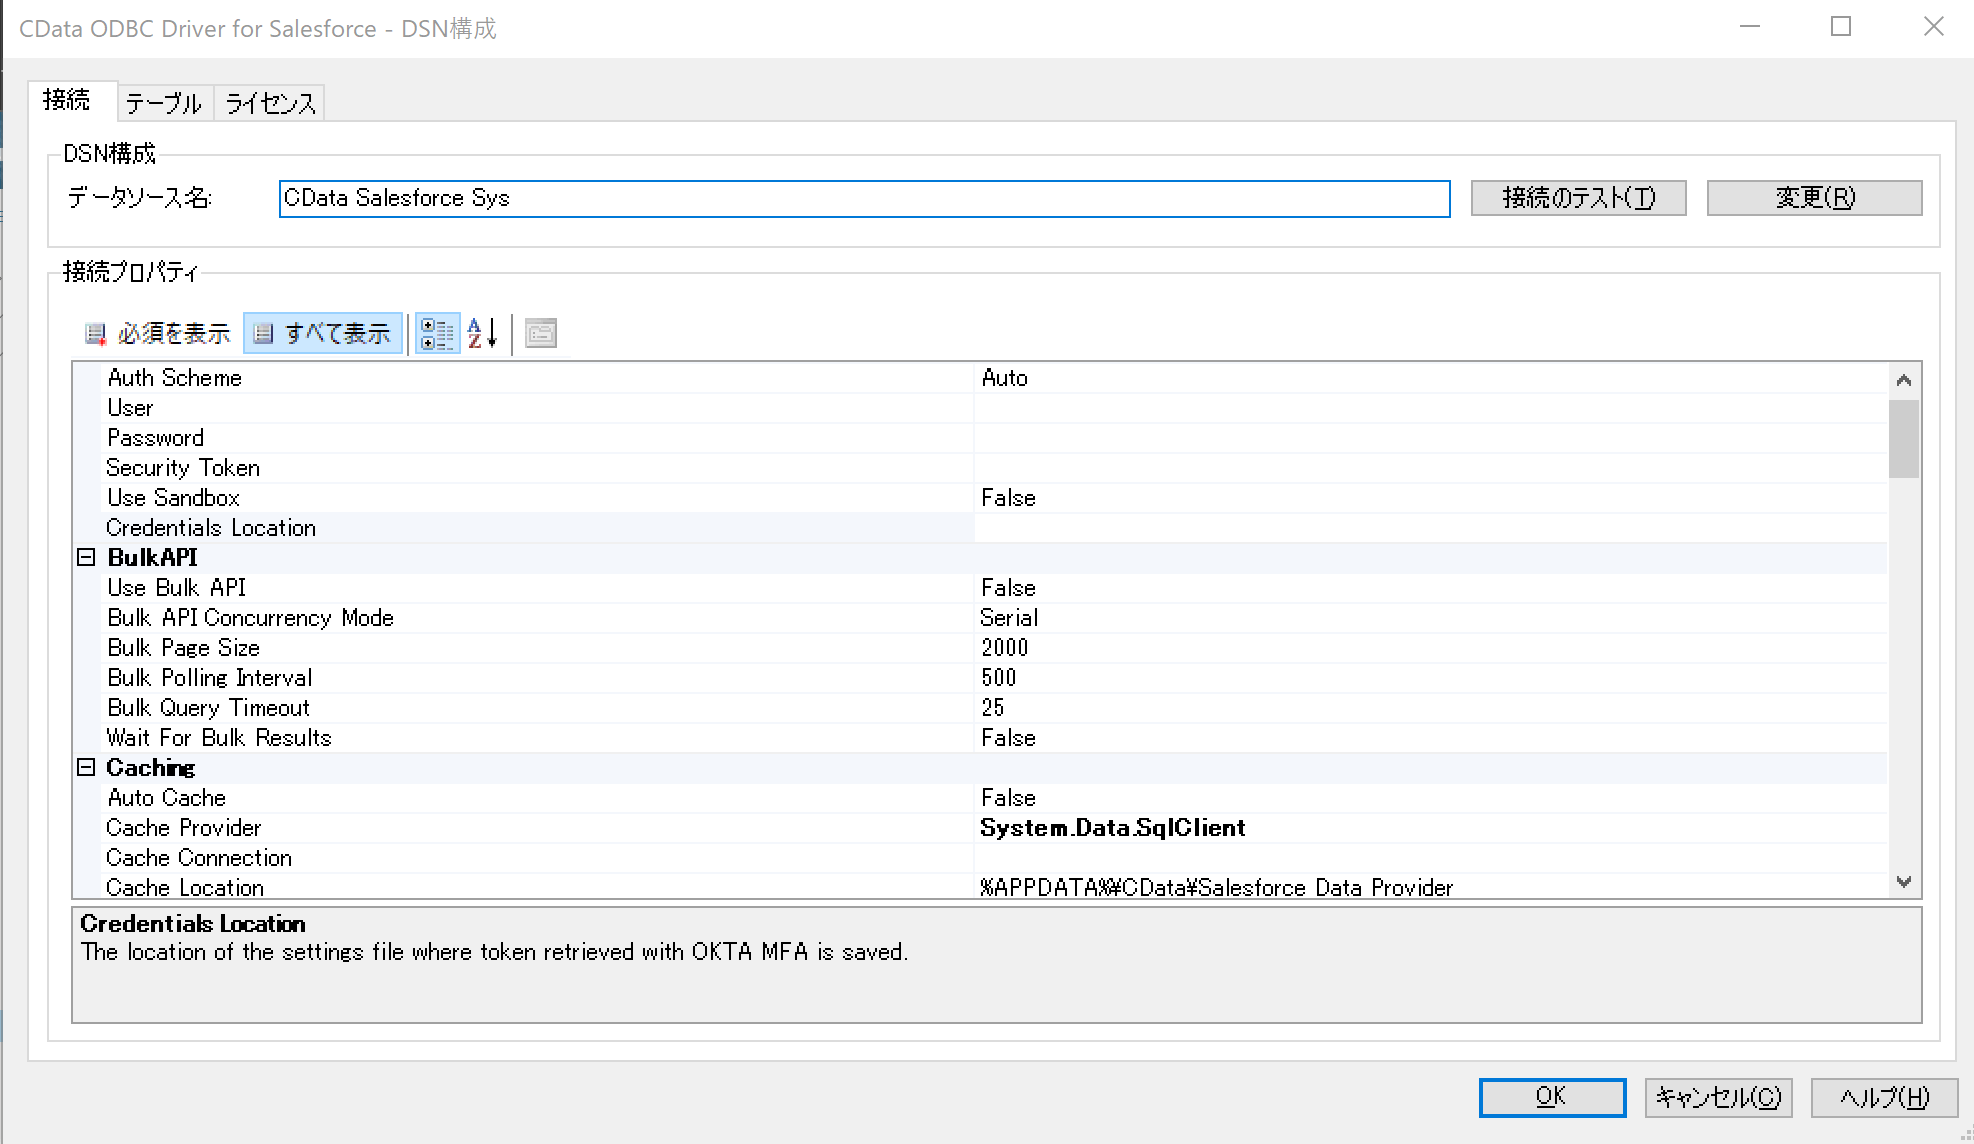This screenshot has width=1974, height=1144.
Task: Click the すべて表示 (show all) toolbar button
Action: click(x=323, y=334)
